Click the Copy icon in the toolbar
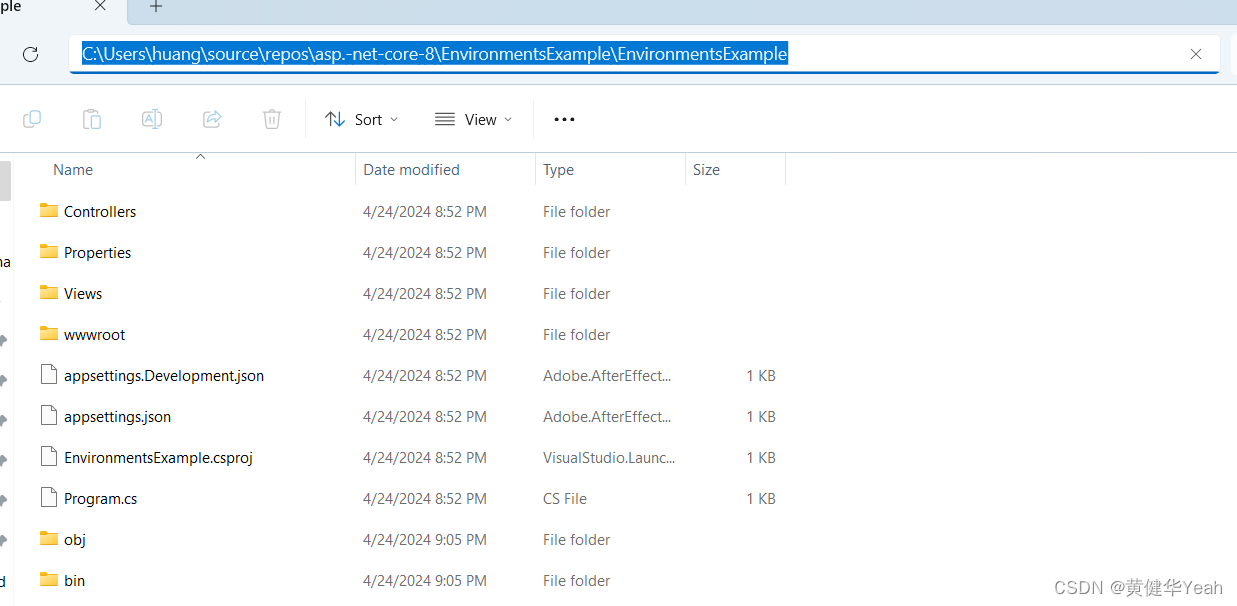This screenshot has width=1237, height=606. point(31,118)
